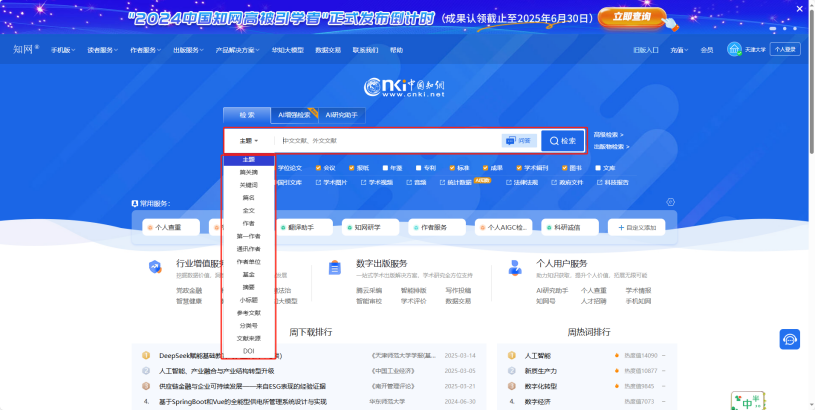Open 统计数据 external link
This screenshot has width=815, height=410.
(455, 182)
